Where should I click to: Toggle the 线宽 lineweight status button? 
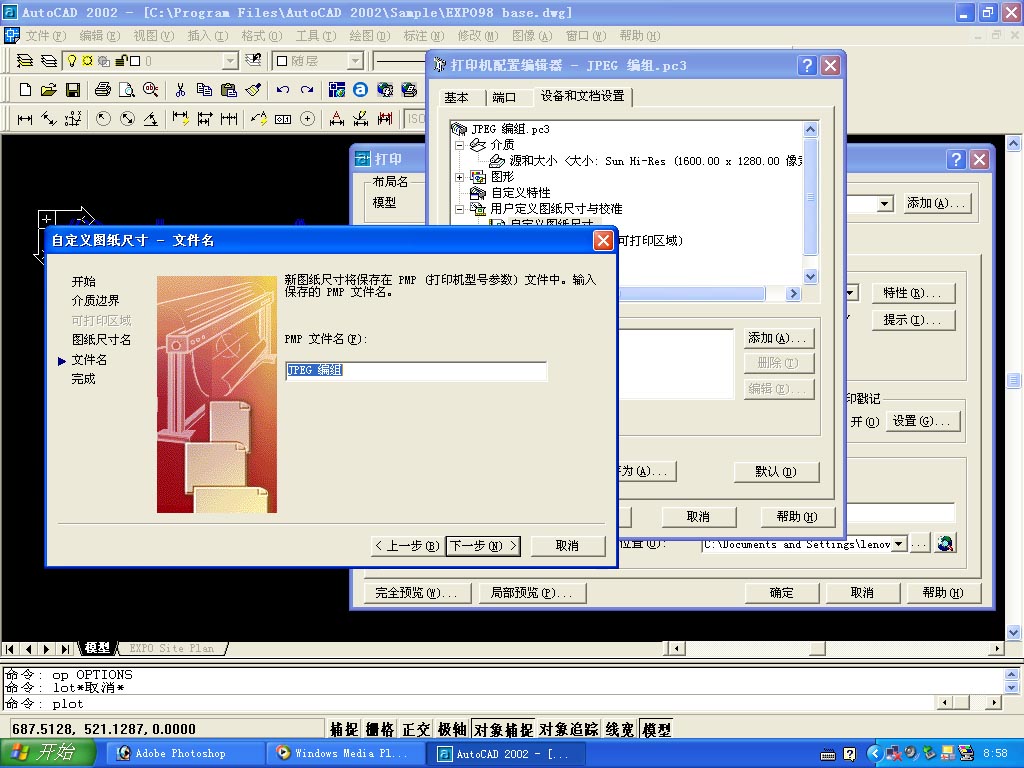point(620,729)
